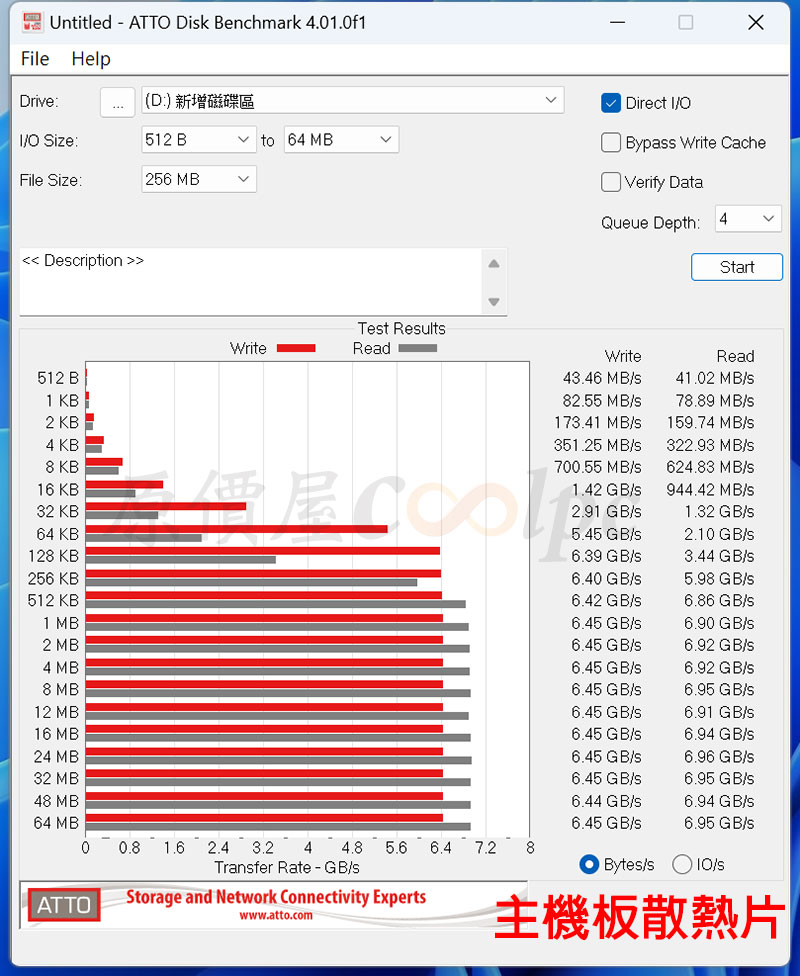800x976 pixels.
Task: Enable Bypass Write Cache checkbox
Action: point(611,143)
